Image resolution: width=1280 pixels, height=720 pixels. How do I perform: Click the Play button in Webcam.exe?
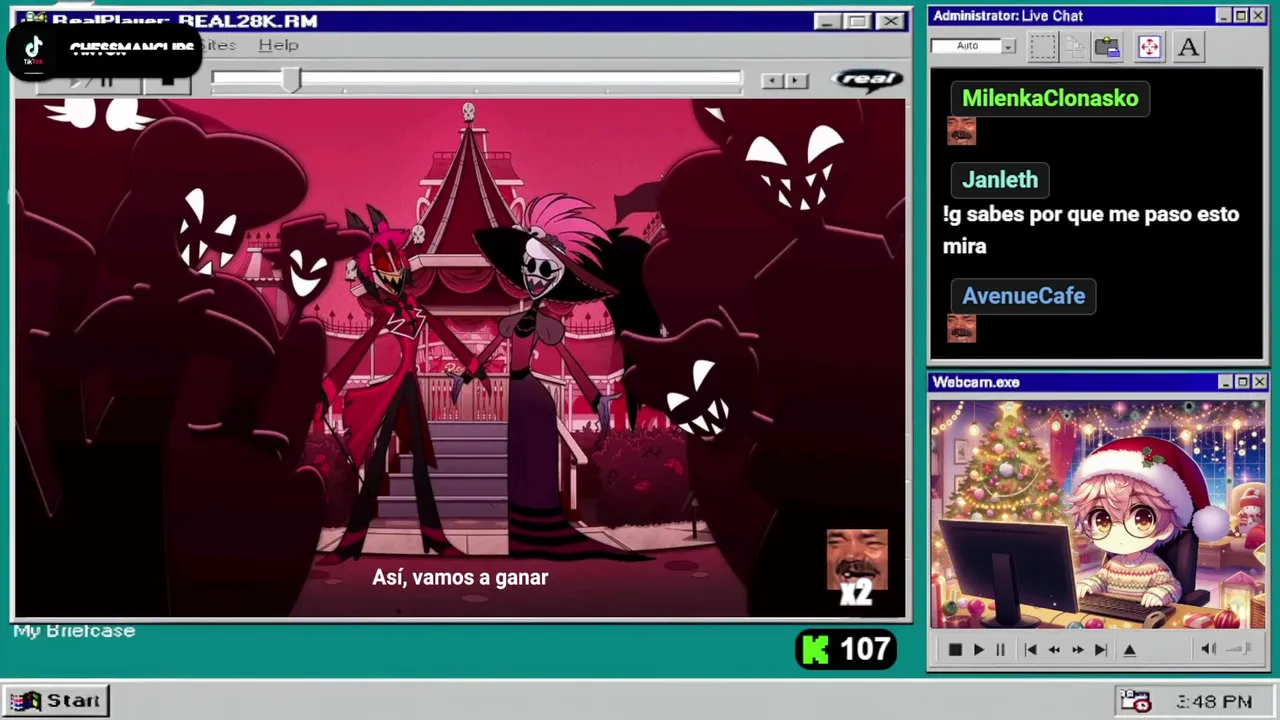point(979,650)
